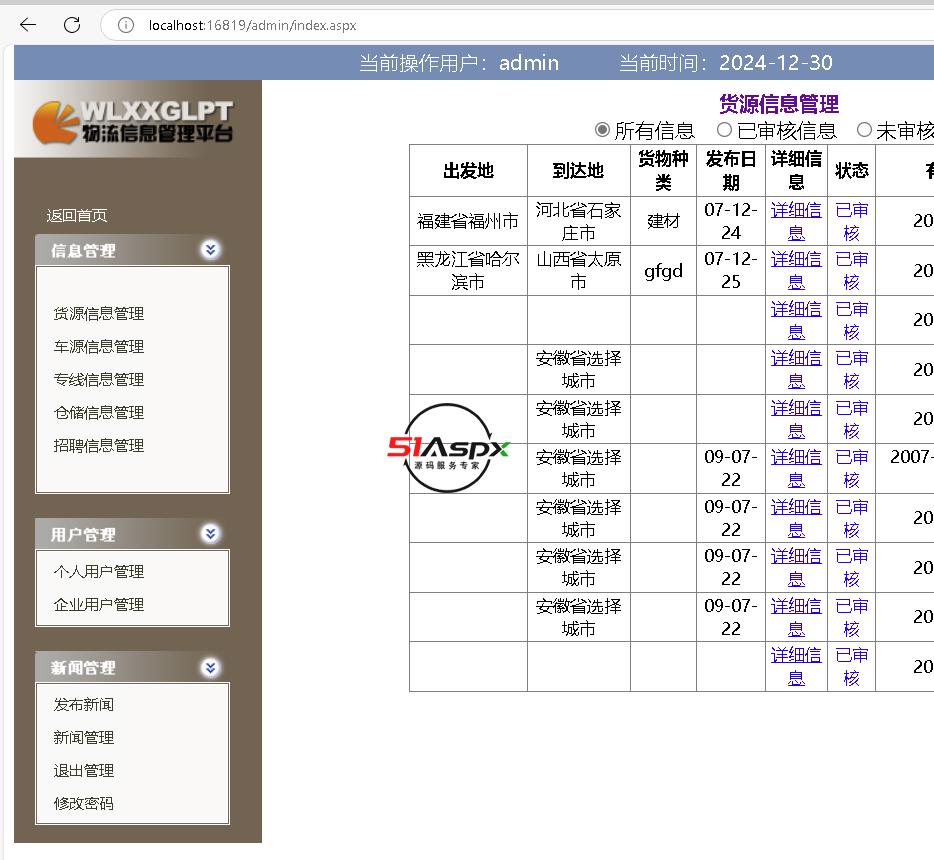The width and height of the screenshot is (934, 860).
Task: Click 已审核 status for 黑龙江省哈尔滨市 row
Action: click(x=851, y=270)
